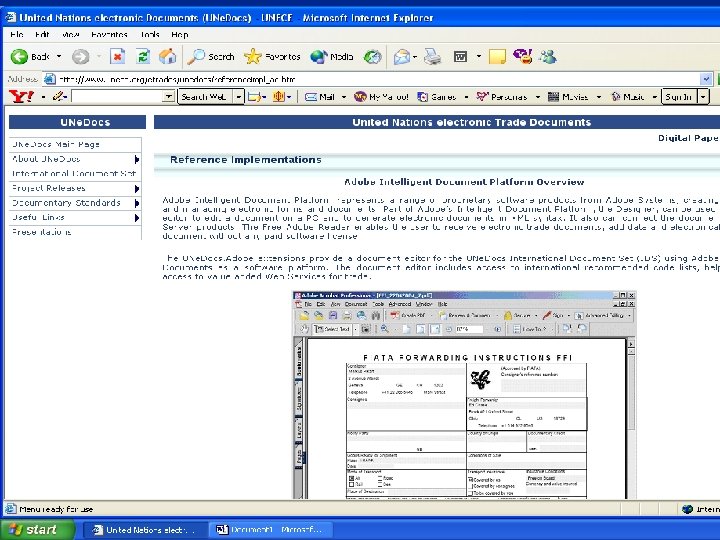Open the Search magnifier button
Image resolution: width=720 pixels, height=540 pixels.
click(211, 56)
